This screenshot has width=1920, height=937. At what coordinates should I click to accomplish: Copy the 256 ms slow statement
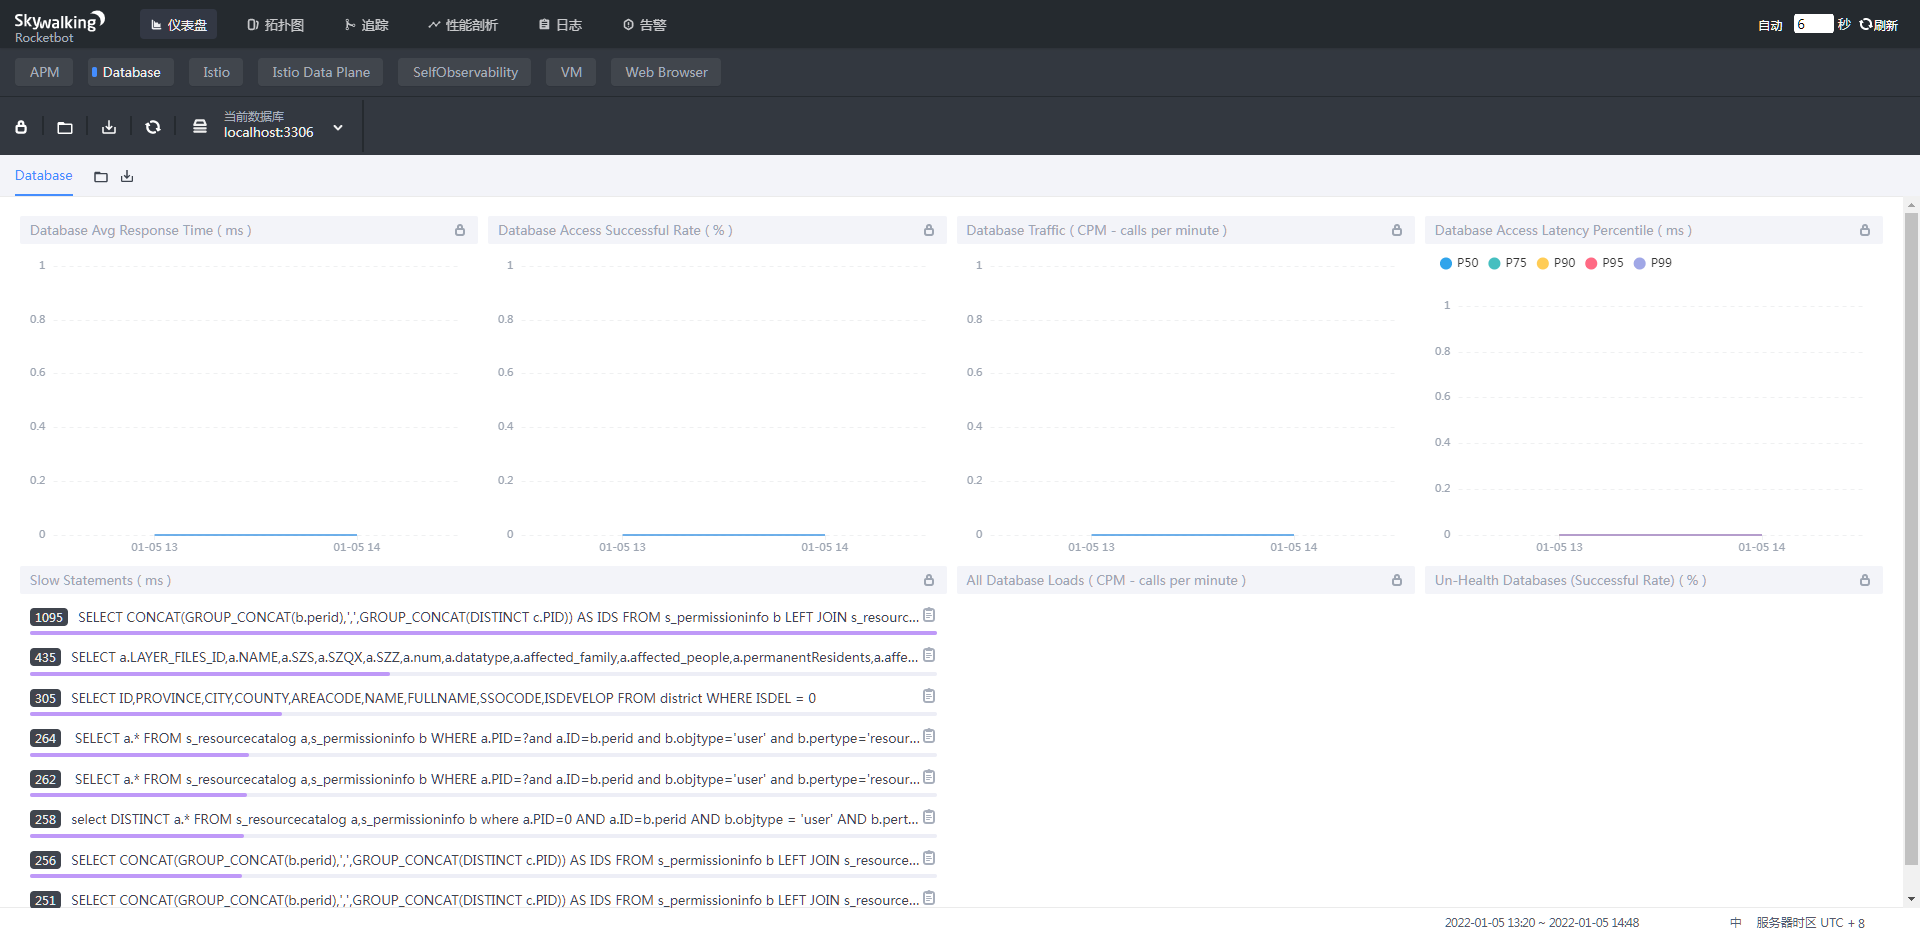click(x=929, y=858)
